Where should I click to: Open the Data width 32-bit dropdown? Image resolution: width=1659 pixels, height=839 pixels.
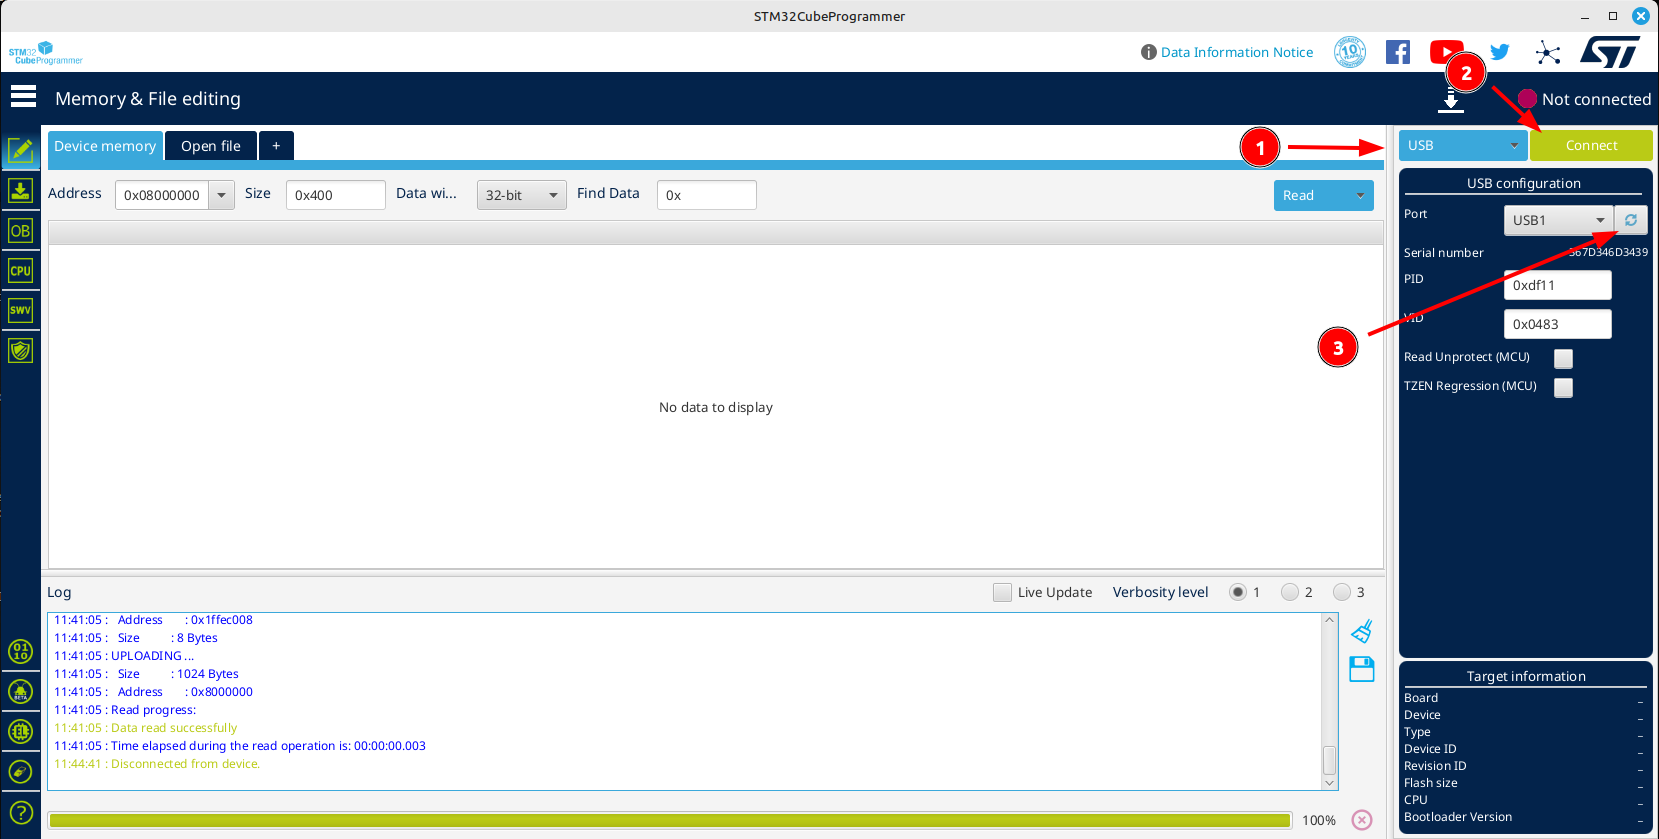pos(521,195)
